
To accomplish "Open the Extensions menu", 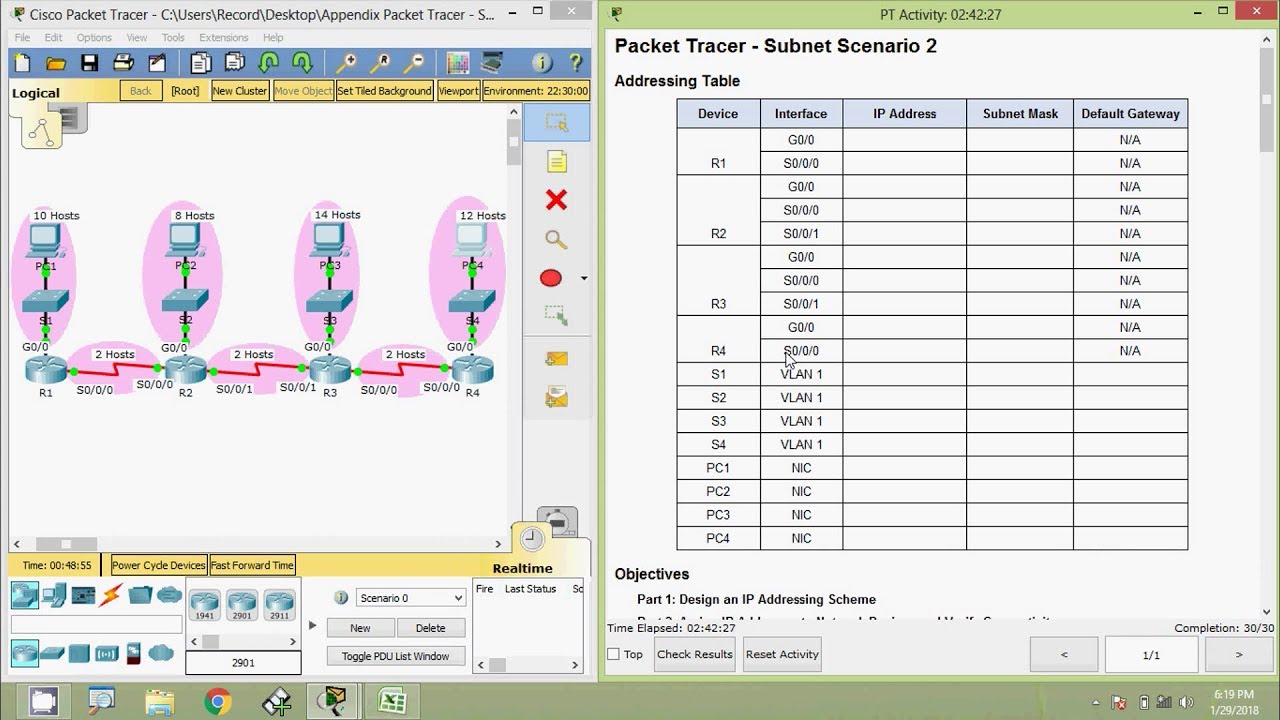I will (223, 38).
